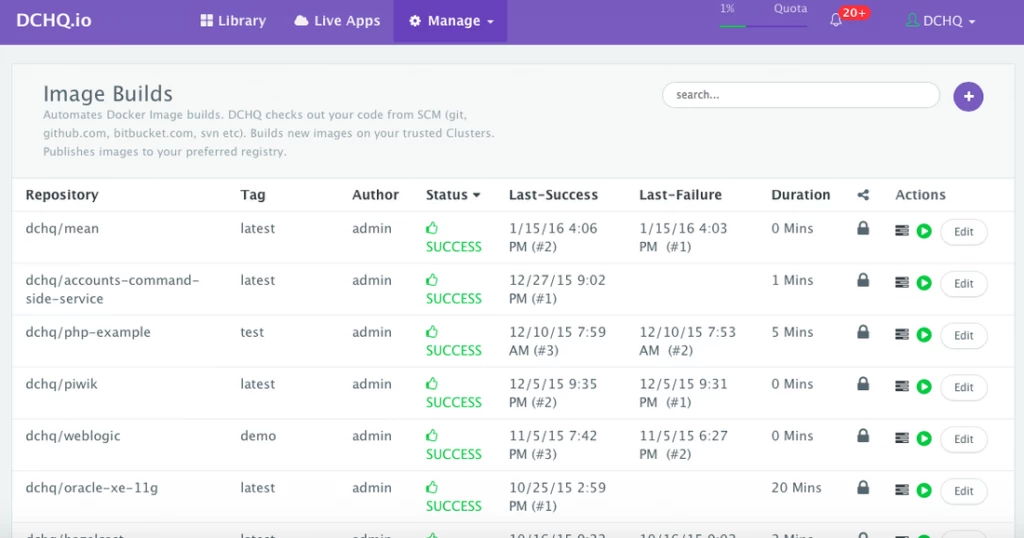Run build for dchq/mean with play icon
The height and width of the screenshot is (538, 1024).
coord(923,231)
